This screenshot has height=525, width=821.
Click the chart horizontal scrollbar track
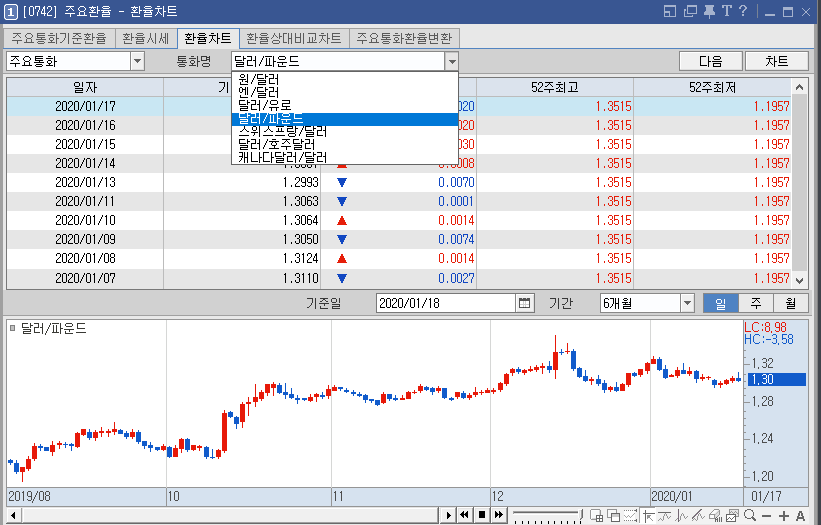[229, 515]
